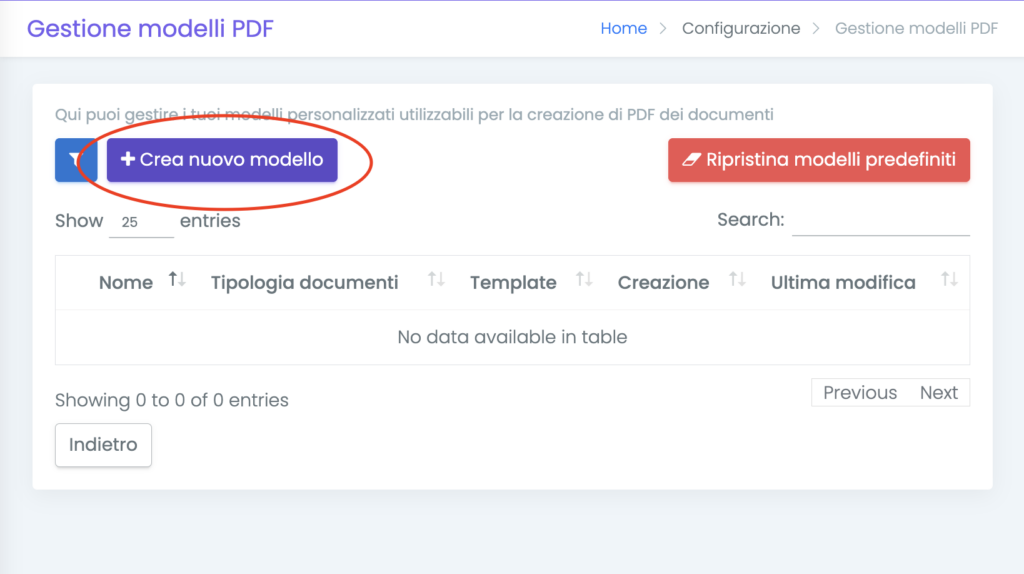
Task: Click the Nome column sort arrows
Action: 177,281
